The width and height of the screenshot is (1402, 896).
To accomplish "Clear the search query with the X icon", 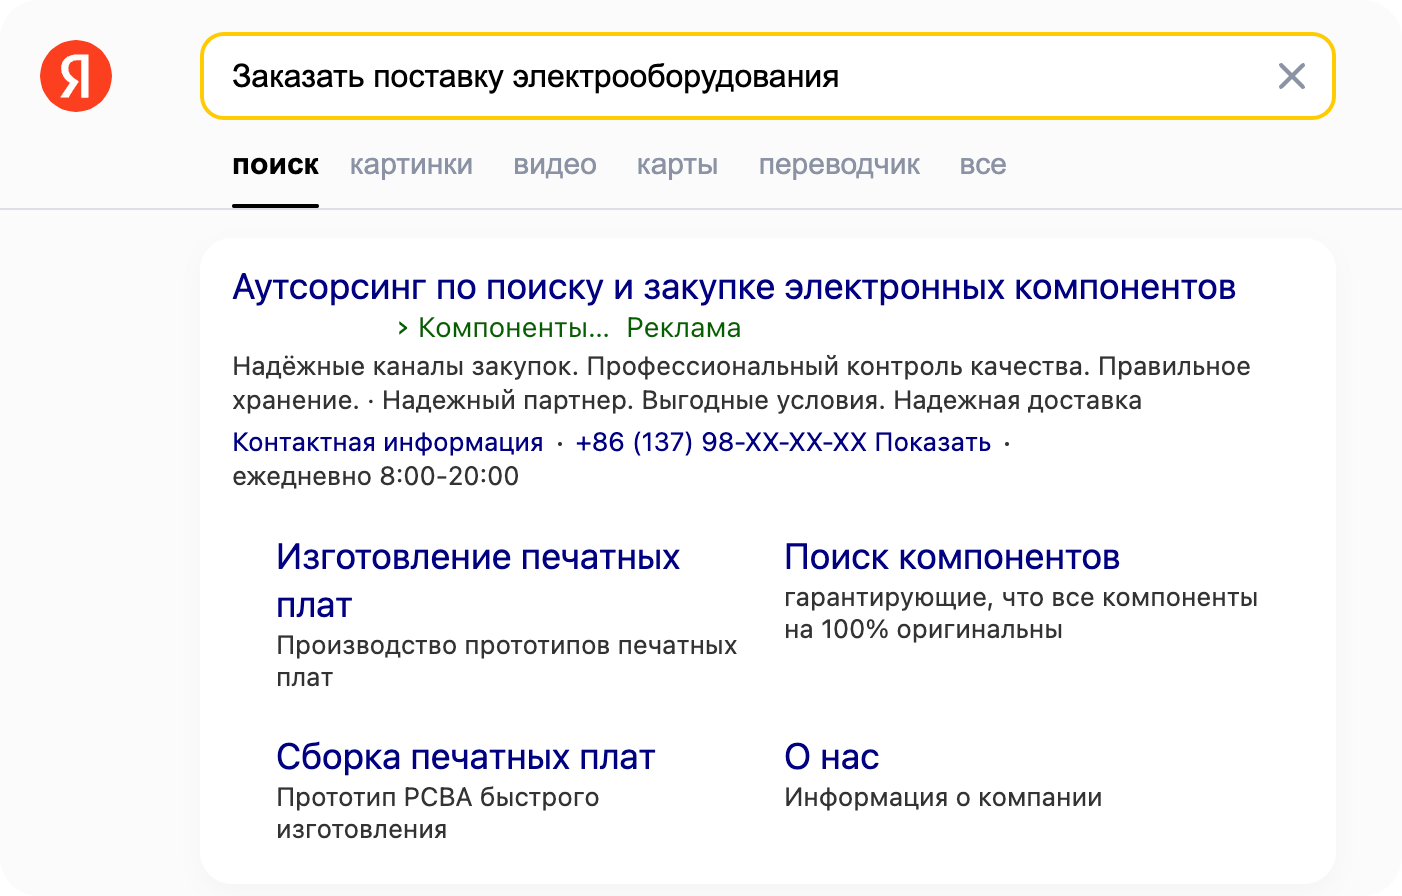I will [x=1291, y=76].
